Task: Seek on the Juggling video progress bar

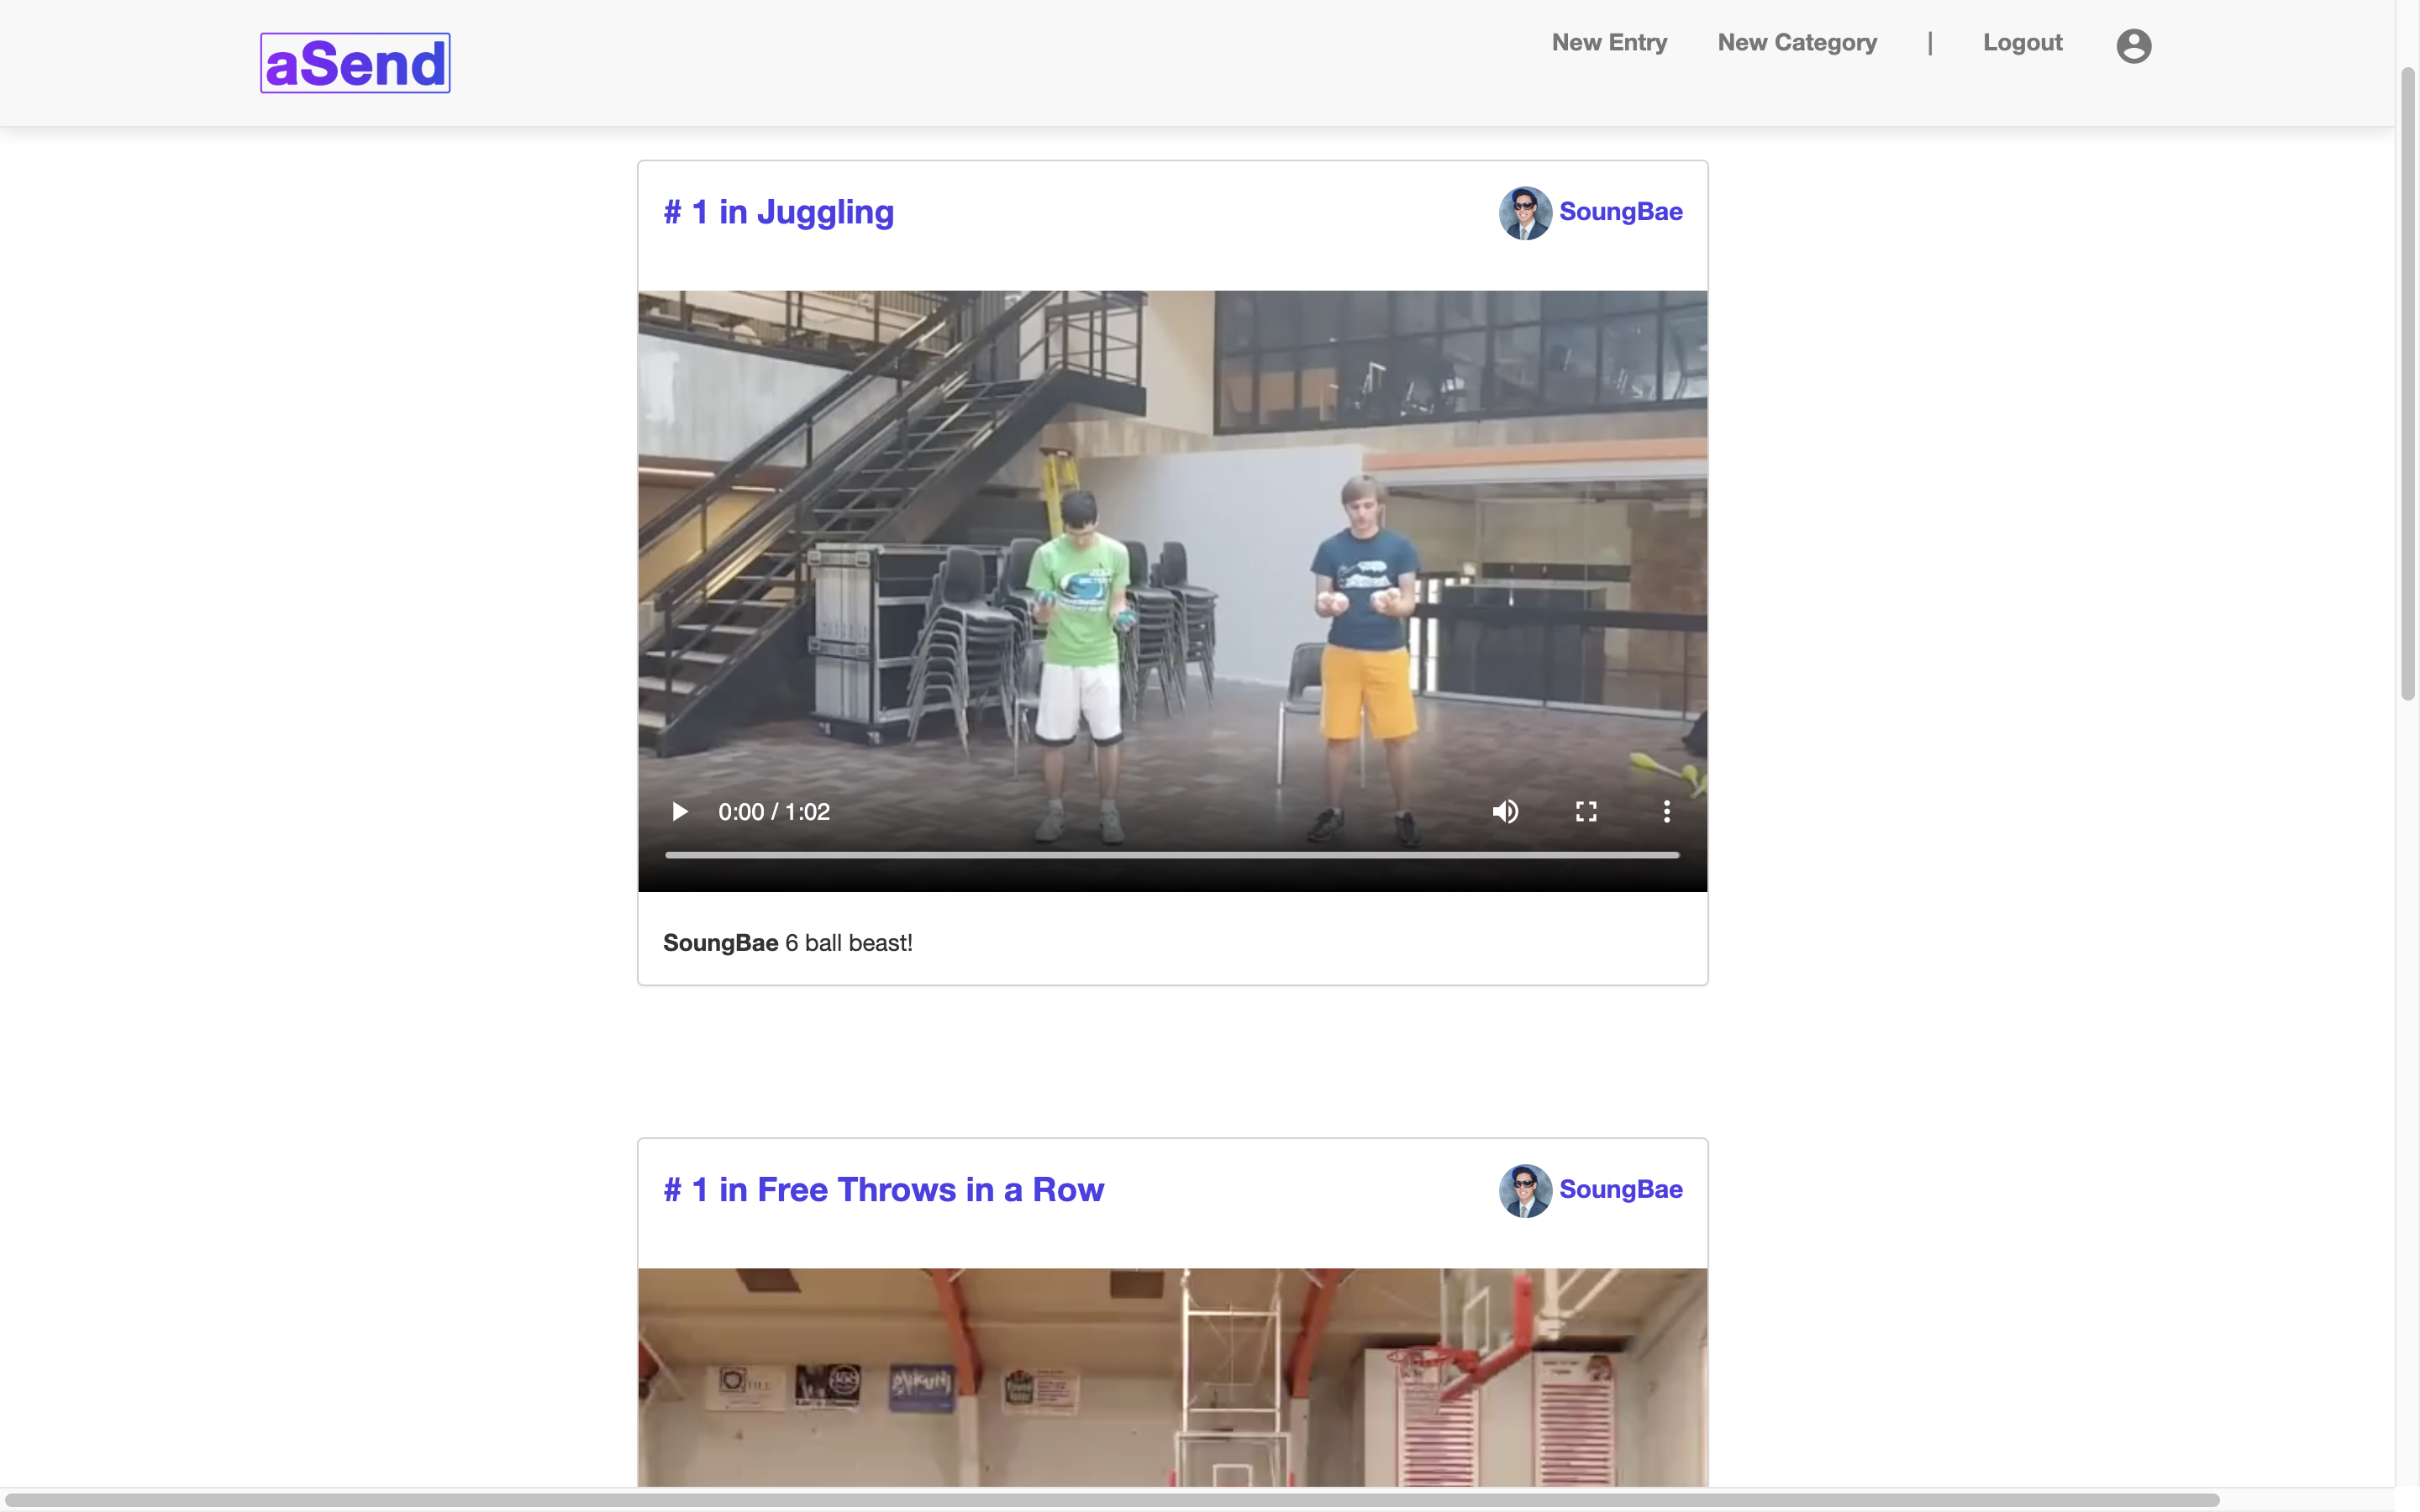Action: tap(1171, 855)
